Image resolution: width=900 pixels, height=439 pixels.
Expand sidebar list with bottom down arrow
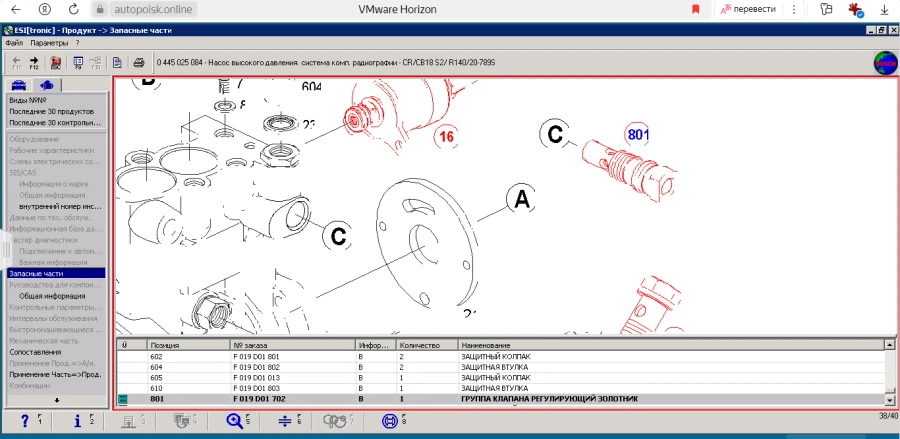point(55,400)
